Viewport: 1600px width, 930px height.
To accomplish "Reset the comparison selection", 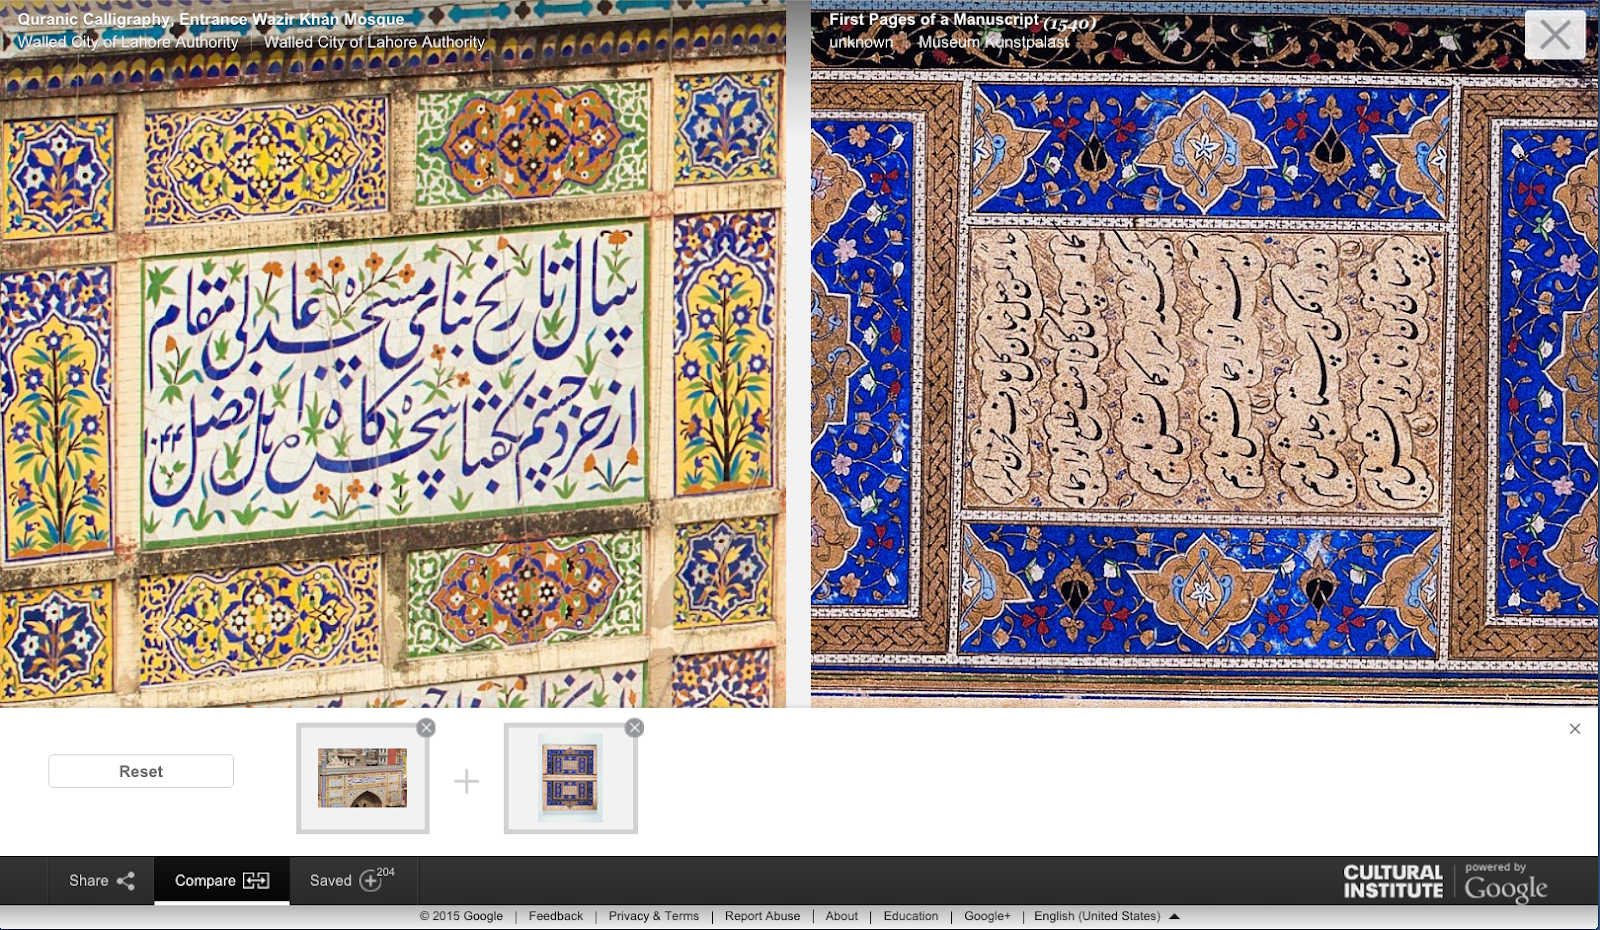I will 141,771.
